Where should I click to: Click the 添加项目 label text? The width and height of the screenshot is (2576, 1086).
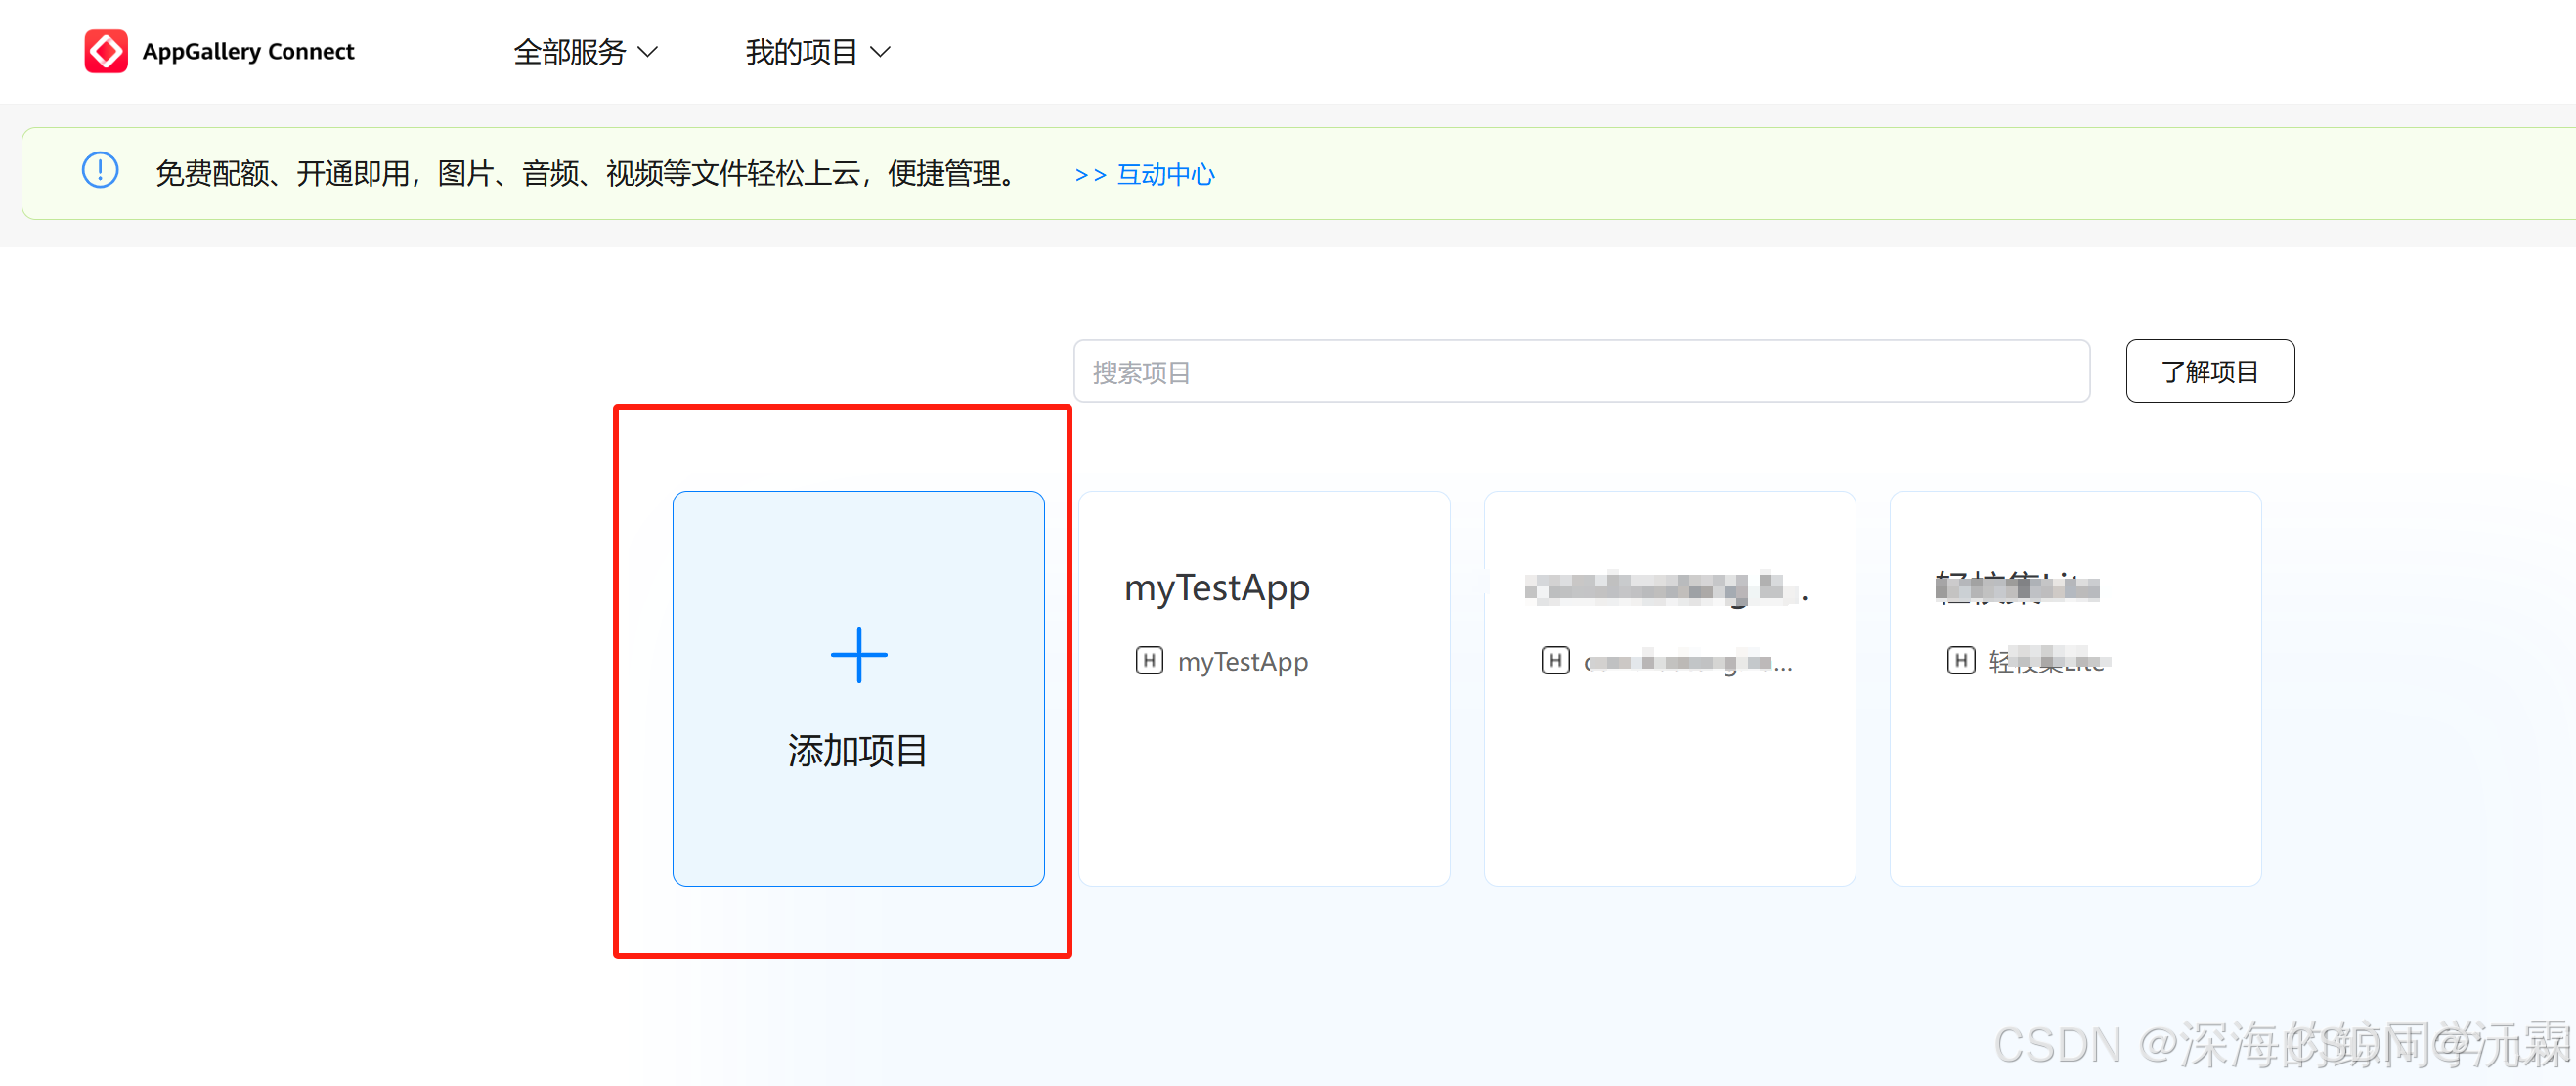(857, 751)
